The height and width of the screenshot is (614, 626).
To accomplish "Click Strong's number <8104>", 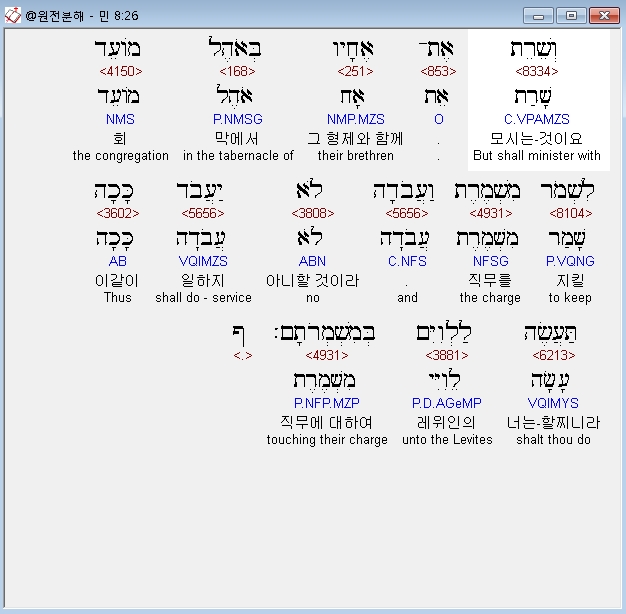I will click(571, 213).
